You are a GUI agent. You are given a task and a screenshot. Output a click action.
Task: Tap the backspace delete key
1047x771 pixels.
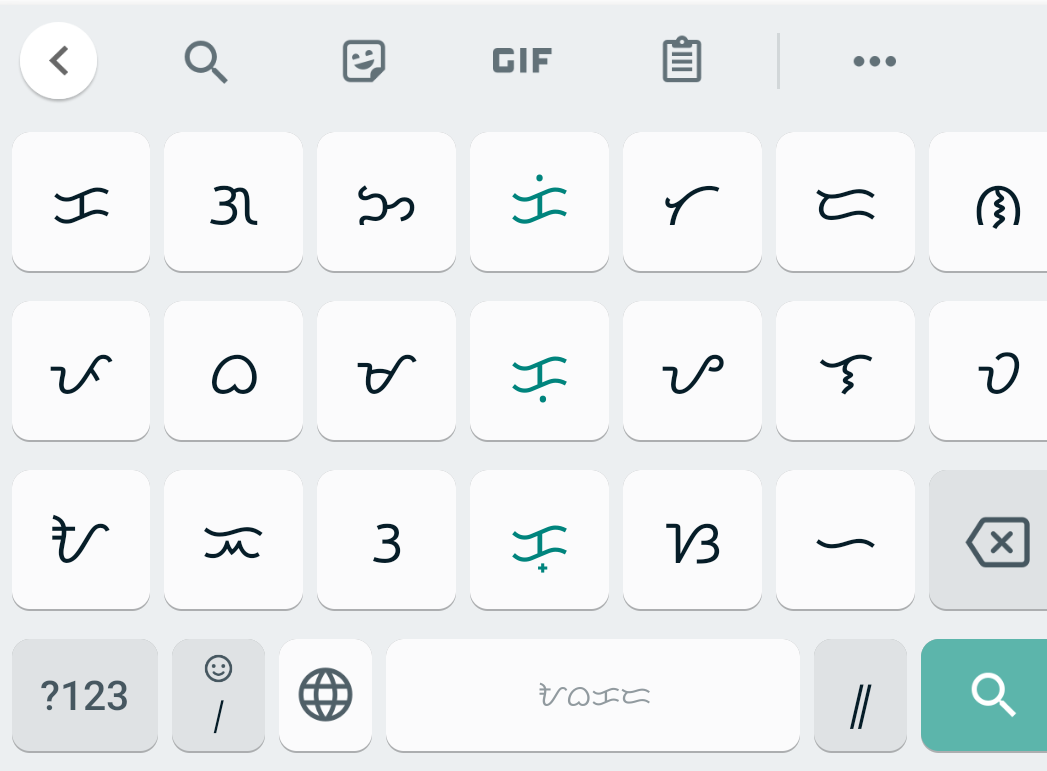coord(988,540)
